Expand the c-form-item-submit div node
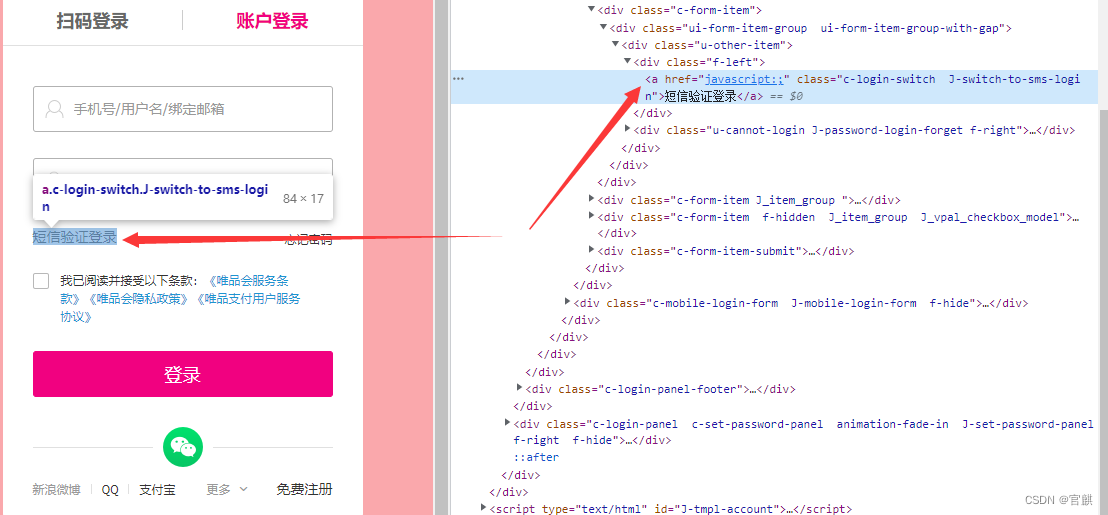The height and width of the screenshot is (515, 1108). pos(591,249)
